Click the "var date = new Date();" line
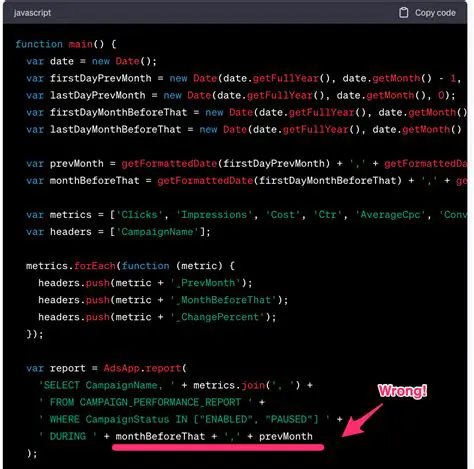The height and width of the screenshot is (469, 474). (91, 61)
